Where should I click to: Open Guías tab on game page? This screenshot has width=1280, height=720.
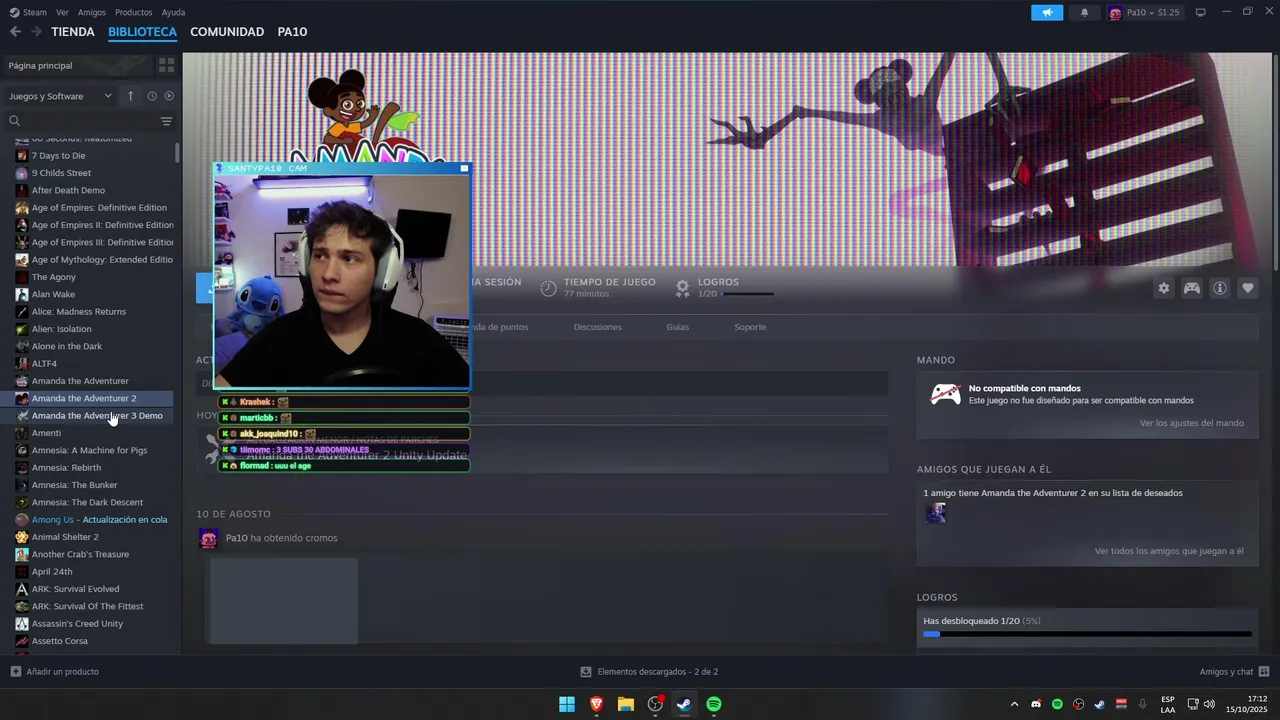pyautogui.click(x=678, y=327)
